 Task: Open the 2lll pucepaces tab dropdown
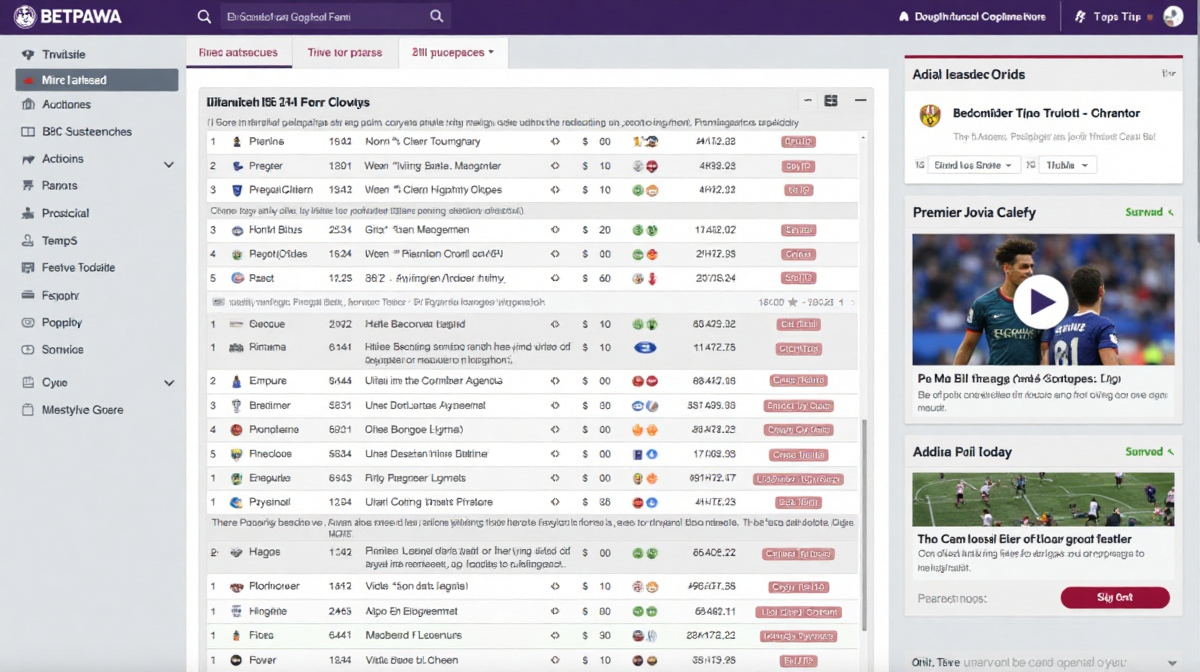tap(453, 53)
